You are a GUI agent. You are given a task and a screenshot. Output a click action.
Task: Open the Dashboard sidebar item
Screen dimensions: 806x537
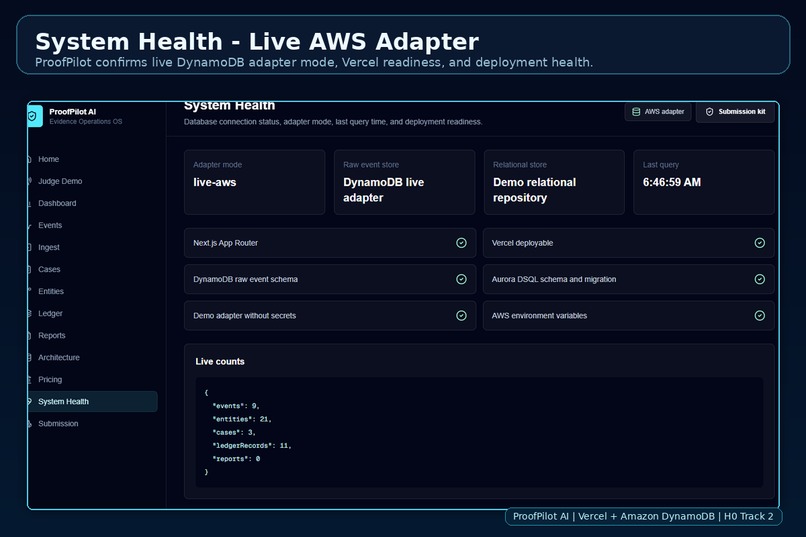(57, 203)
